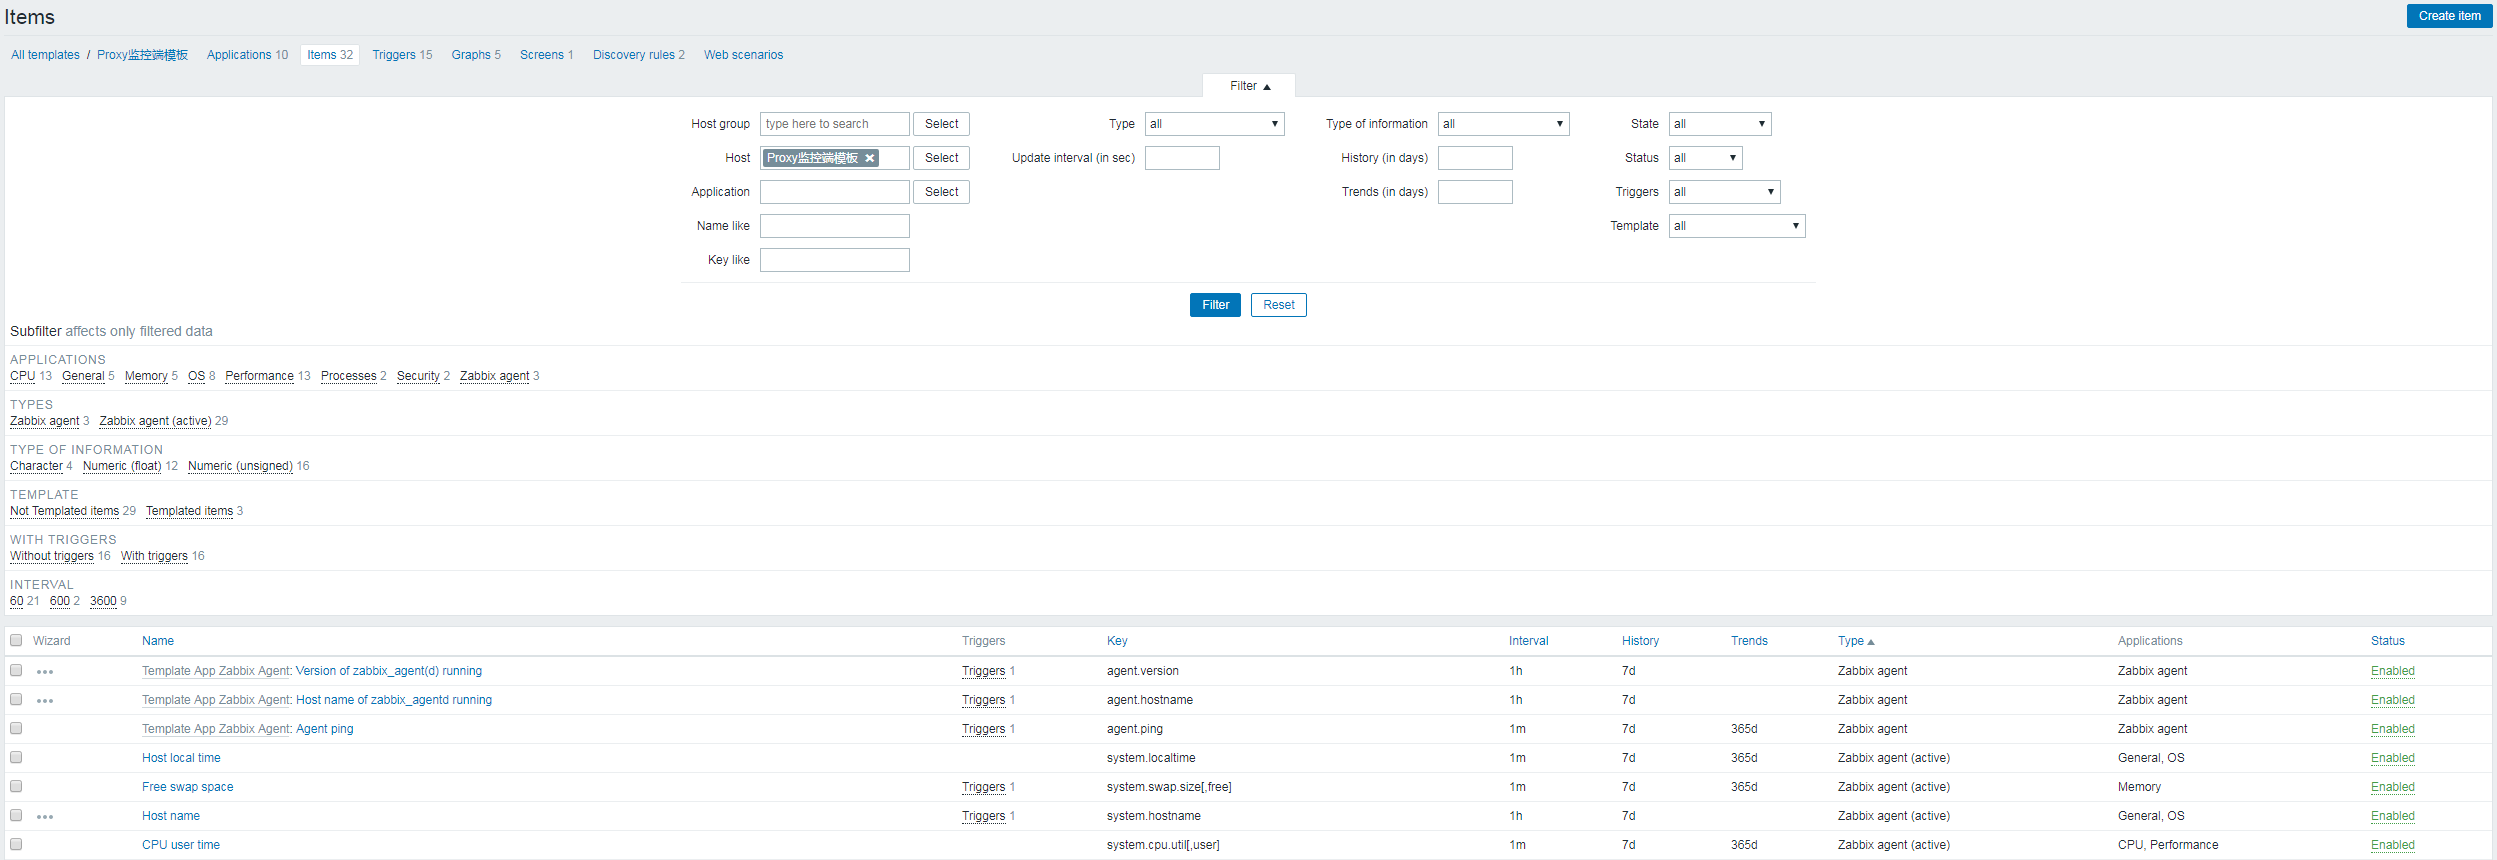Apply Zabbix agent (active) type subfilter
Image resolution: width=2497 pixels, height=860 pixels.
[x=155, y=421]
